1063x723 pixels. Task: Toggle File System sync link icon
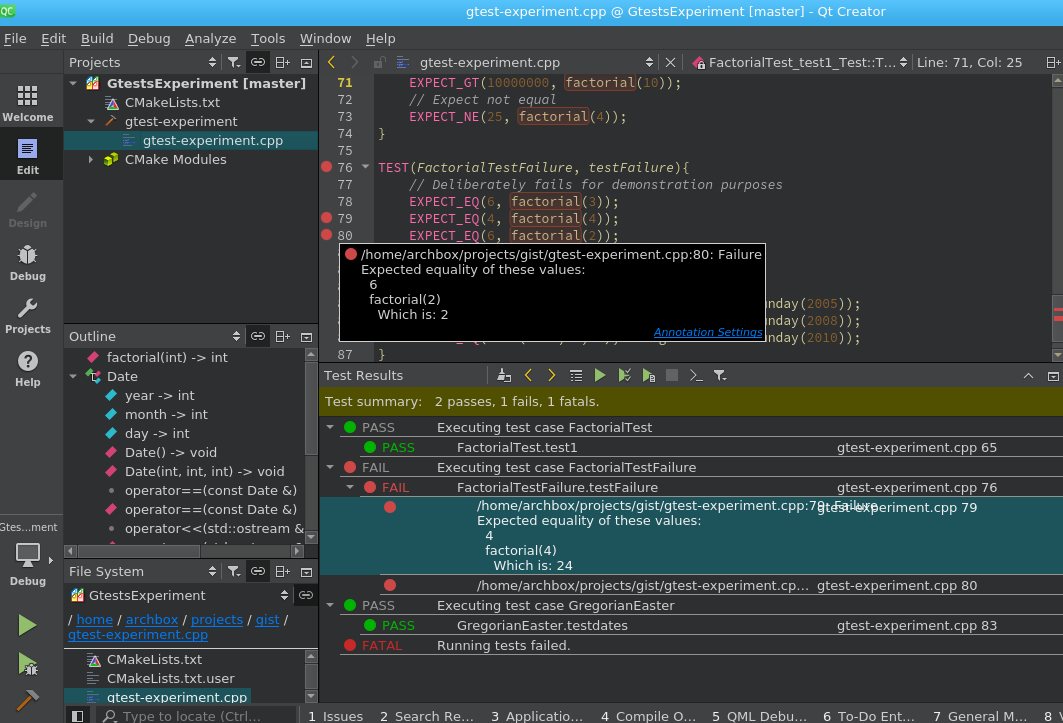point(258,572)
